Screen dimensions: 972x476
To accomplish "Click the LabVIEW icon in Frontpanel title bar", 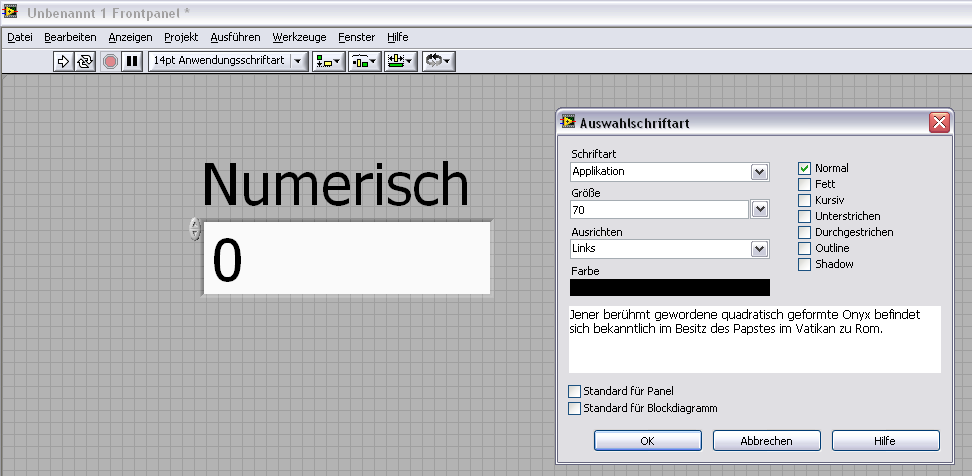I will click(x=10, y=11).
